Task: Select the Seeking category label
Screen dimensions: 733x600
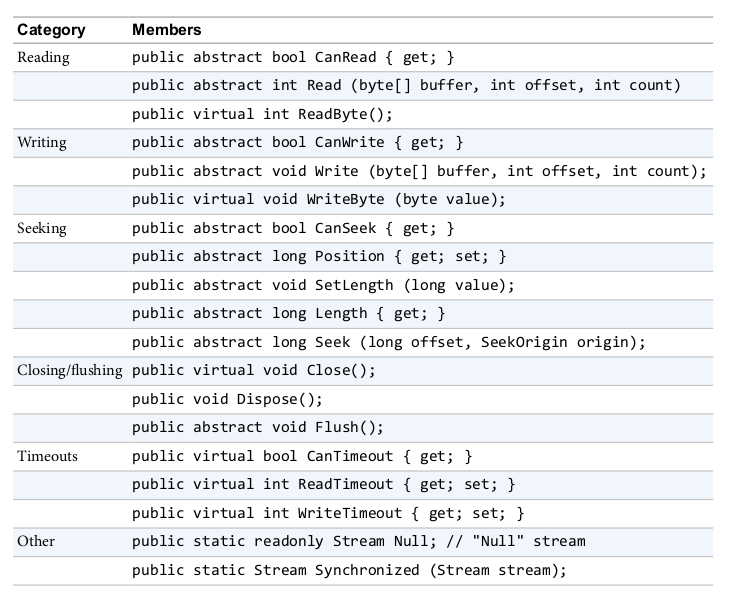Action: click(42, 228)
